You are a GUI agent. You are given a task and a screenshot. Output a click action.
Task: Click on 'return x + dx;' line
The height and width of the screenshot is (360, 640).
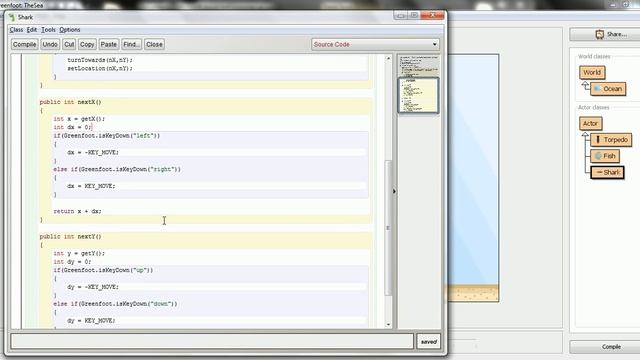coord(77,211)
